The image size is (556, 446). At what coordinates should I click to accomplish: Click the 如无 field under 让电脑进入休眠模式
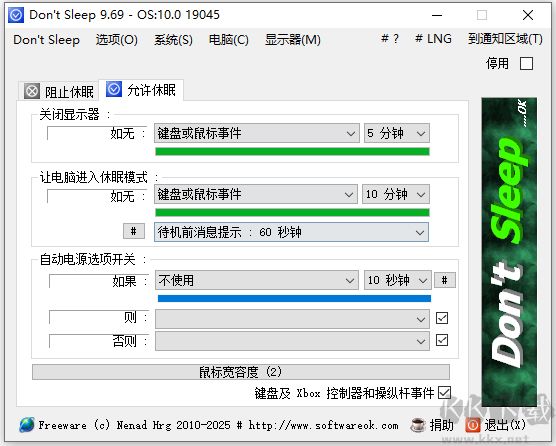click(96, 196)
